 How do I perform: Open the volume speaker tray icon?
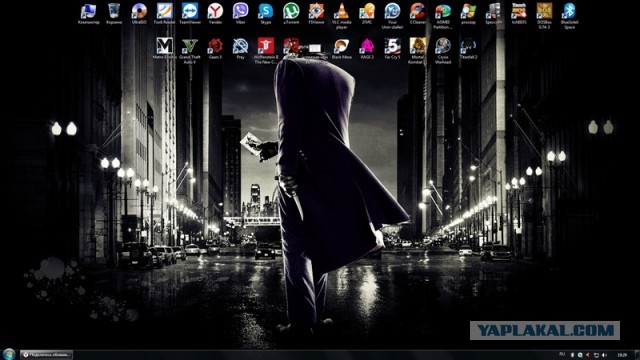click(x=604, y=355)
